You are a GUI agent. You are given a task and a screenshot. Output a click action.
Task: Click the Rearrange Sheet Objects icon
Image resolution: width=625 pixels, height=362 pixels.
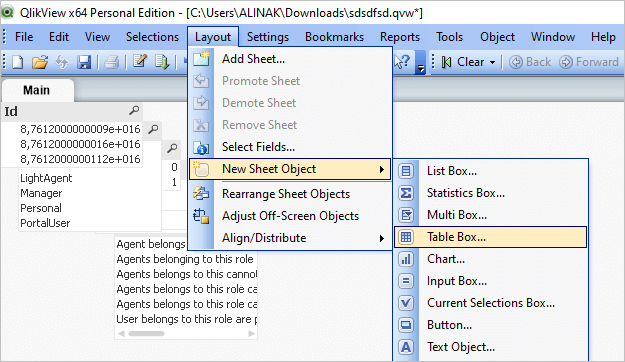pyautogui.click(x=201, y=193)
